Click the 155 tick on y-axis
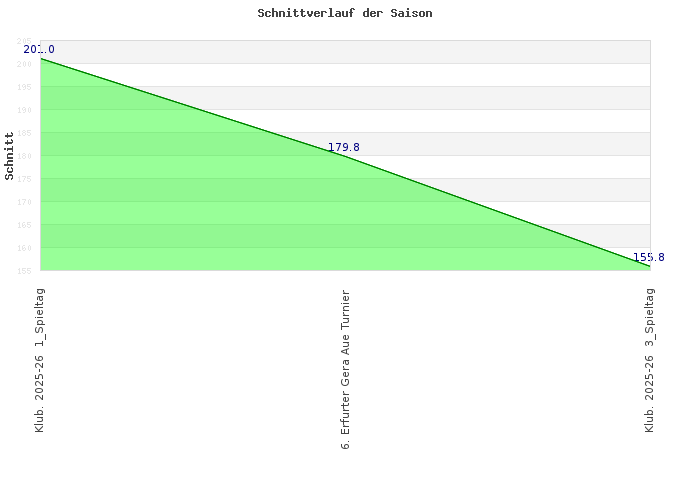Image resolution: width=690 pixels, height=500 pixels. click(25, 270)
